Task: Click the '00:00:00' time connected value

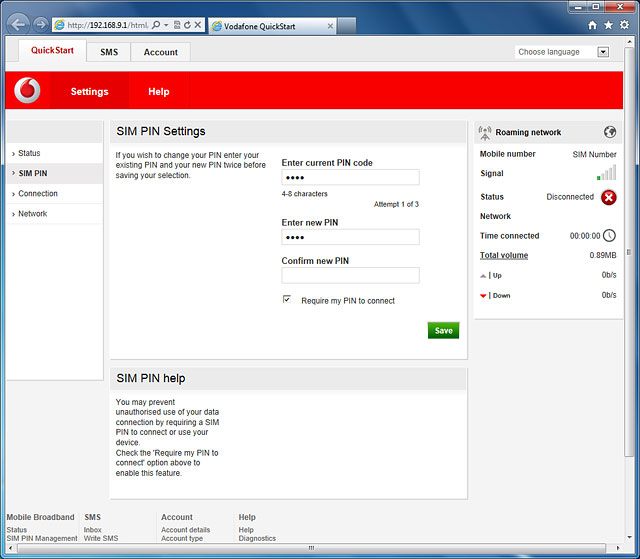Action: (x=585, y=236)
